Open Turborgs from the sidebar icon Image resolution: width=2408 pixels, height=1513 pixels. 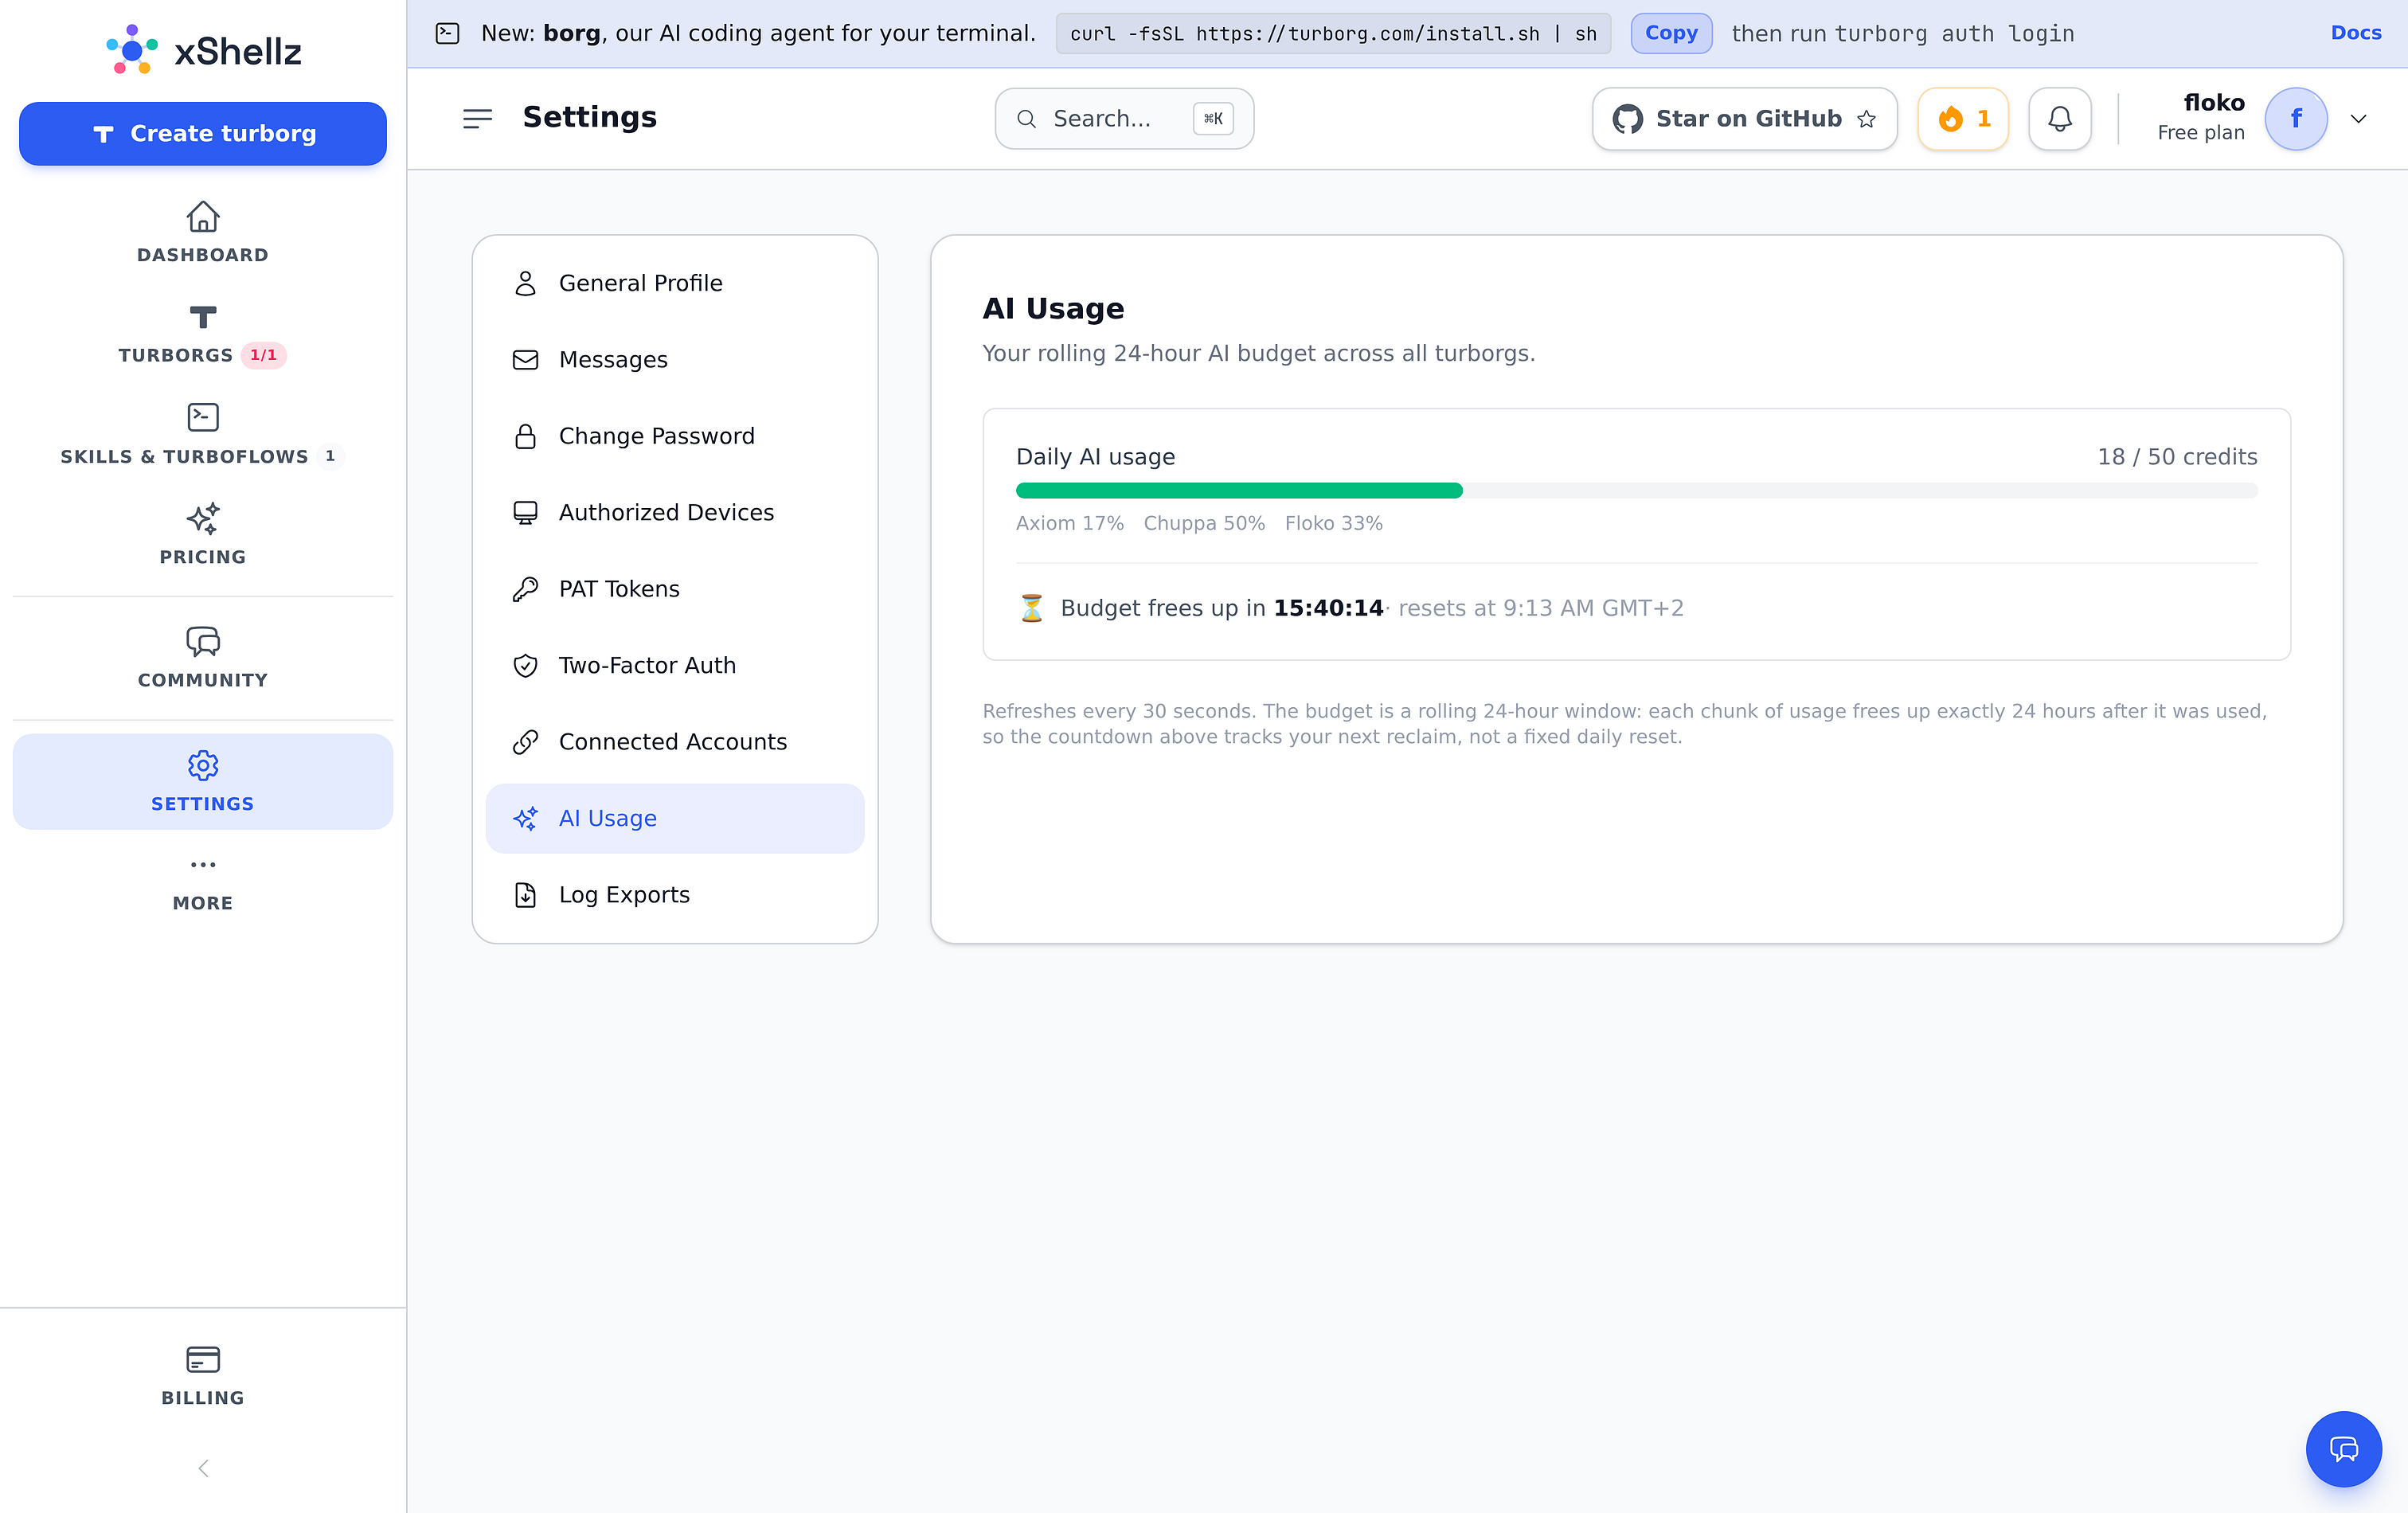(203, 317)
